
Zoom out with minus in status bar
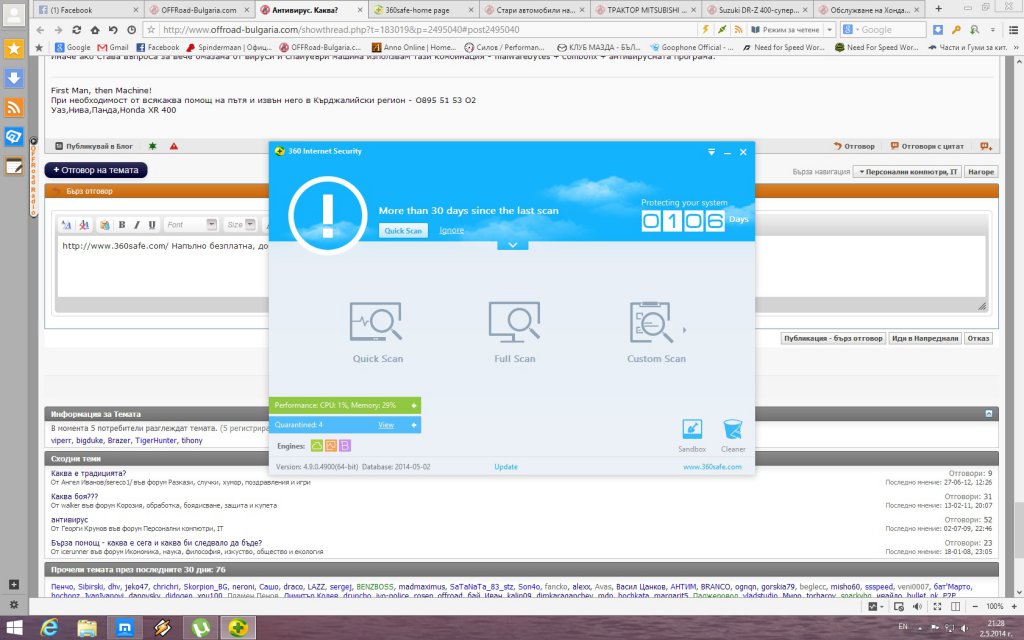click(x=975, y=607)
